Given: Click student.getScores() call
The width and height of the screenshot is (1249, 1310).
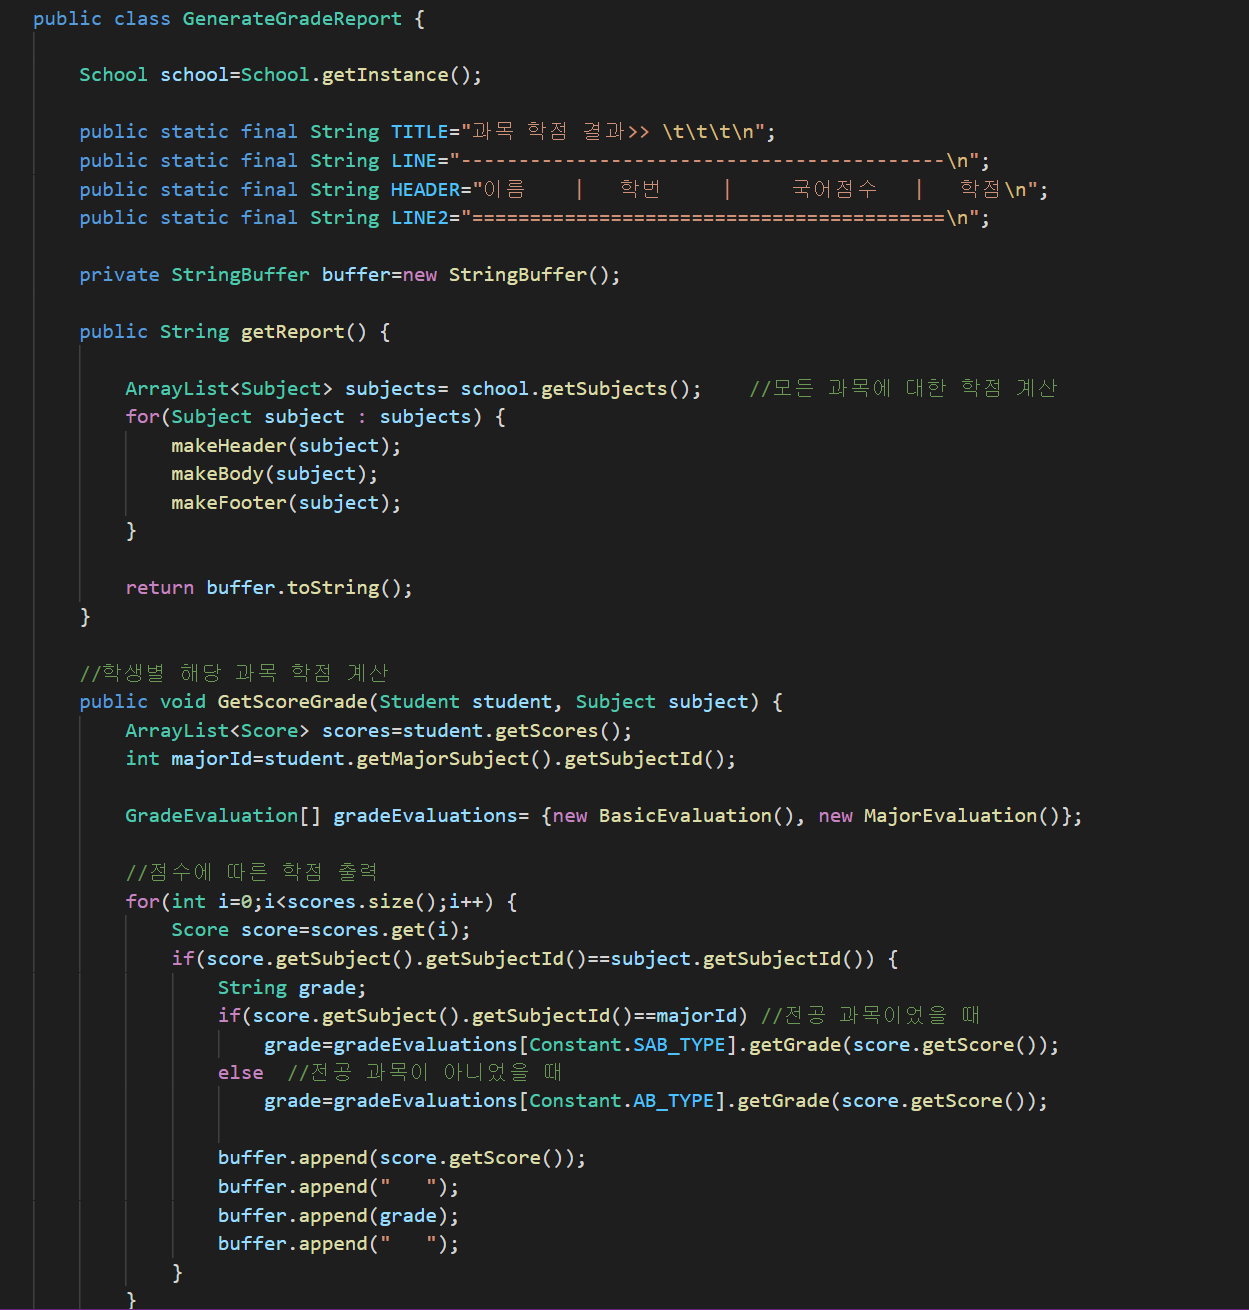Looking at the screenshot, I should [x=511, y=731].
